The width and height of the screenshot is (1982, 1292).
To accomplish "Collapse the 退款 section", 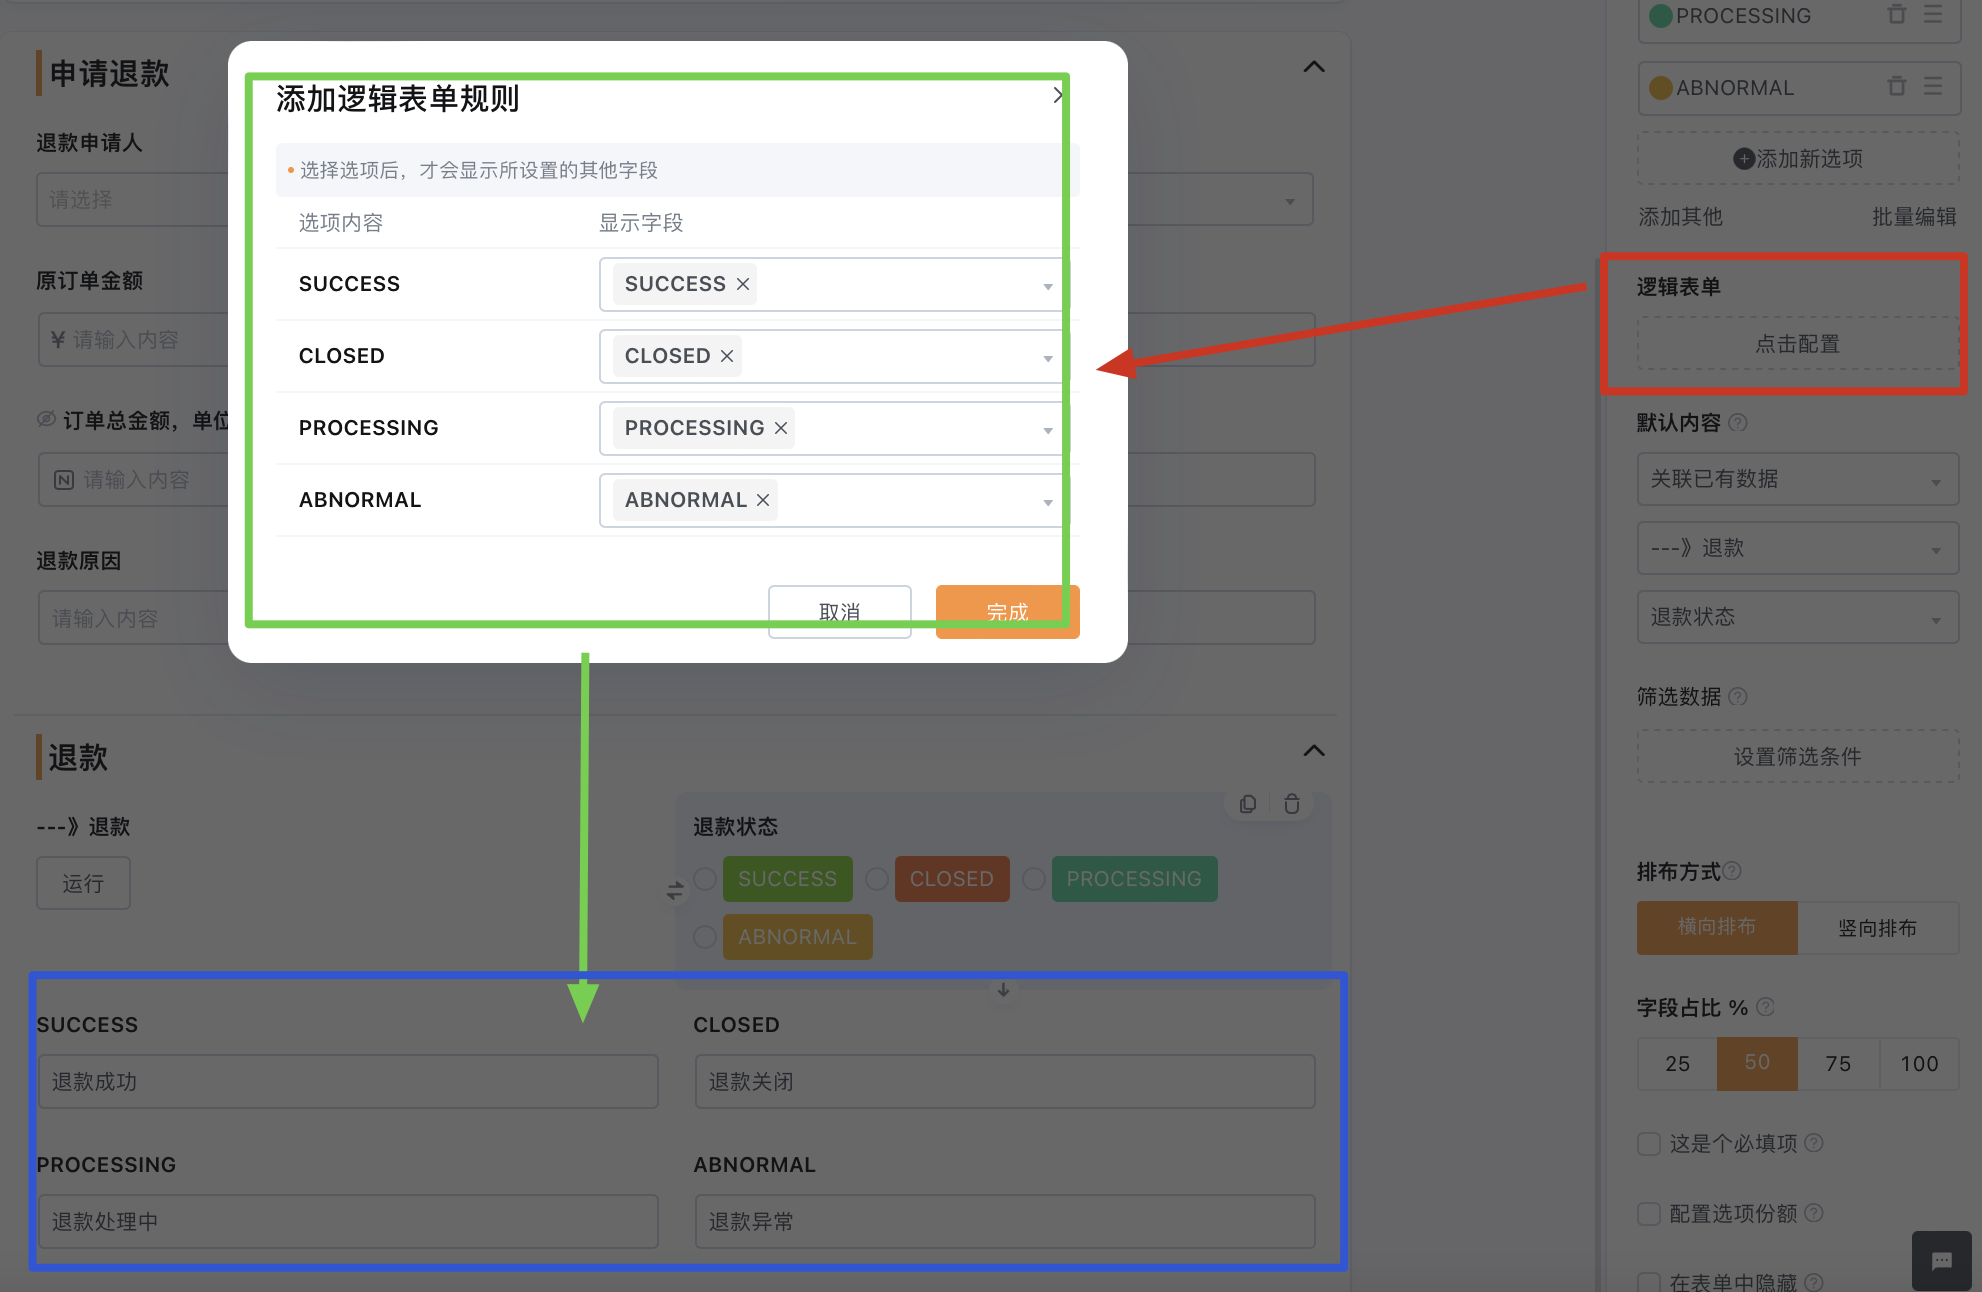I will (x=1314, y=751).
